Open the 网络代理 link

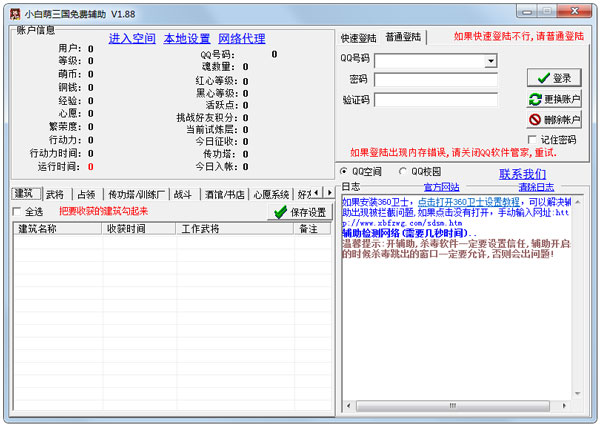point(242,39)
